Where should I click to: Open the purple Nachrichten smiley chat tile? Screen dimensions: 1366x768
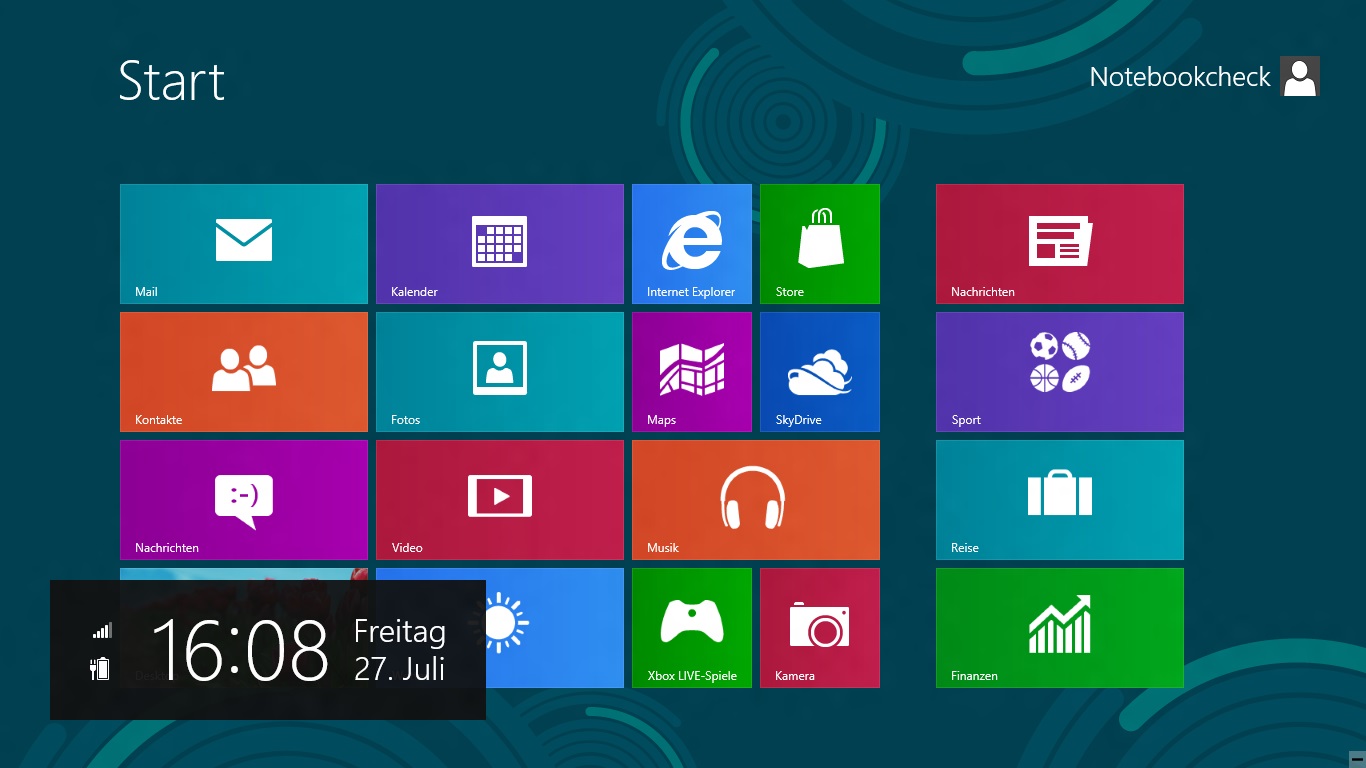click(x=244, y=500)
